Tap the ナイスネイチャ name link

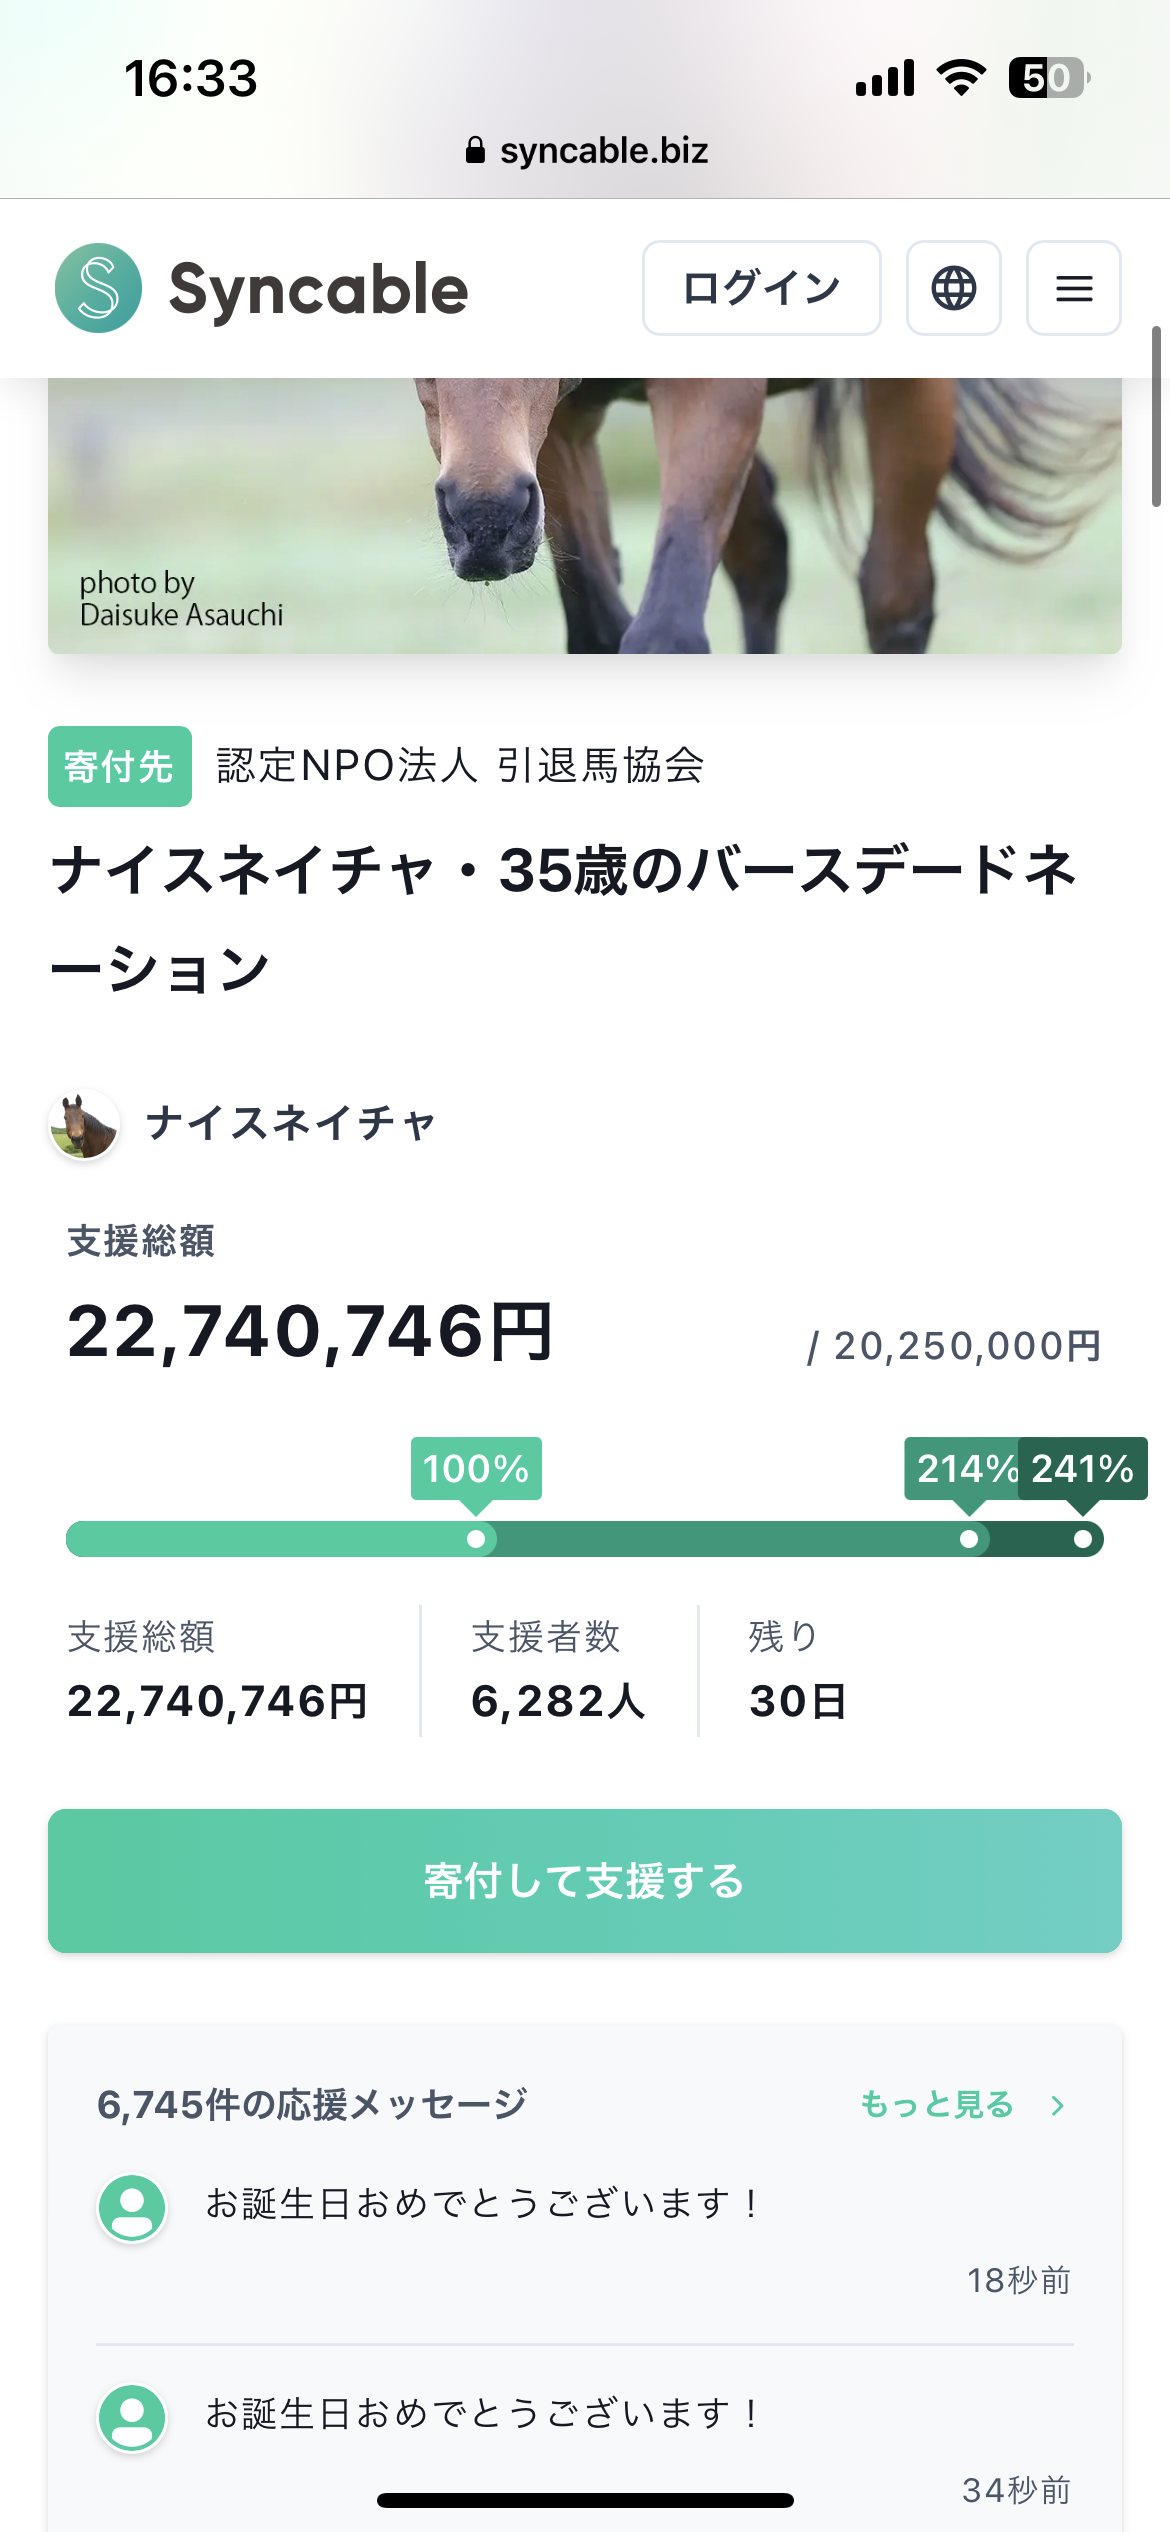(x=290, y=1124)
